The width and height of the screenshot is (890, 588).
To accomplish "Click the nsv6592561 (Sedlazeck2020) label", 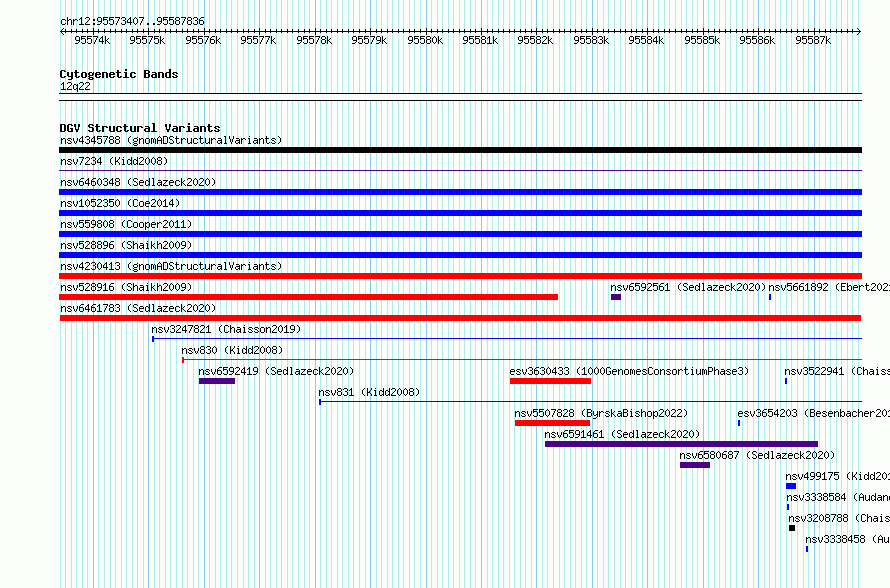I will (x=688, y=287).
